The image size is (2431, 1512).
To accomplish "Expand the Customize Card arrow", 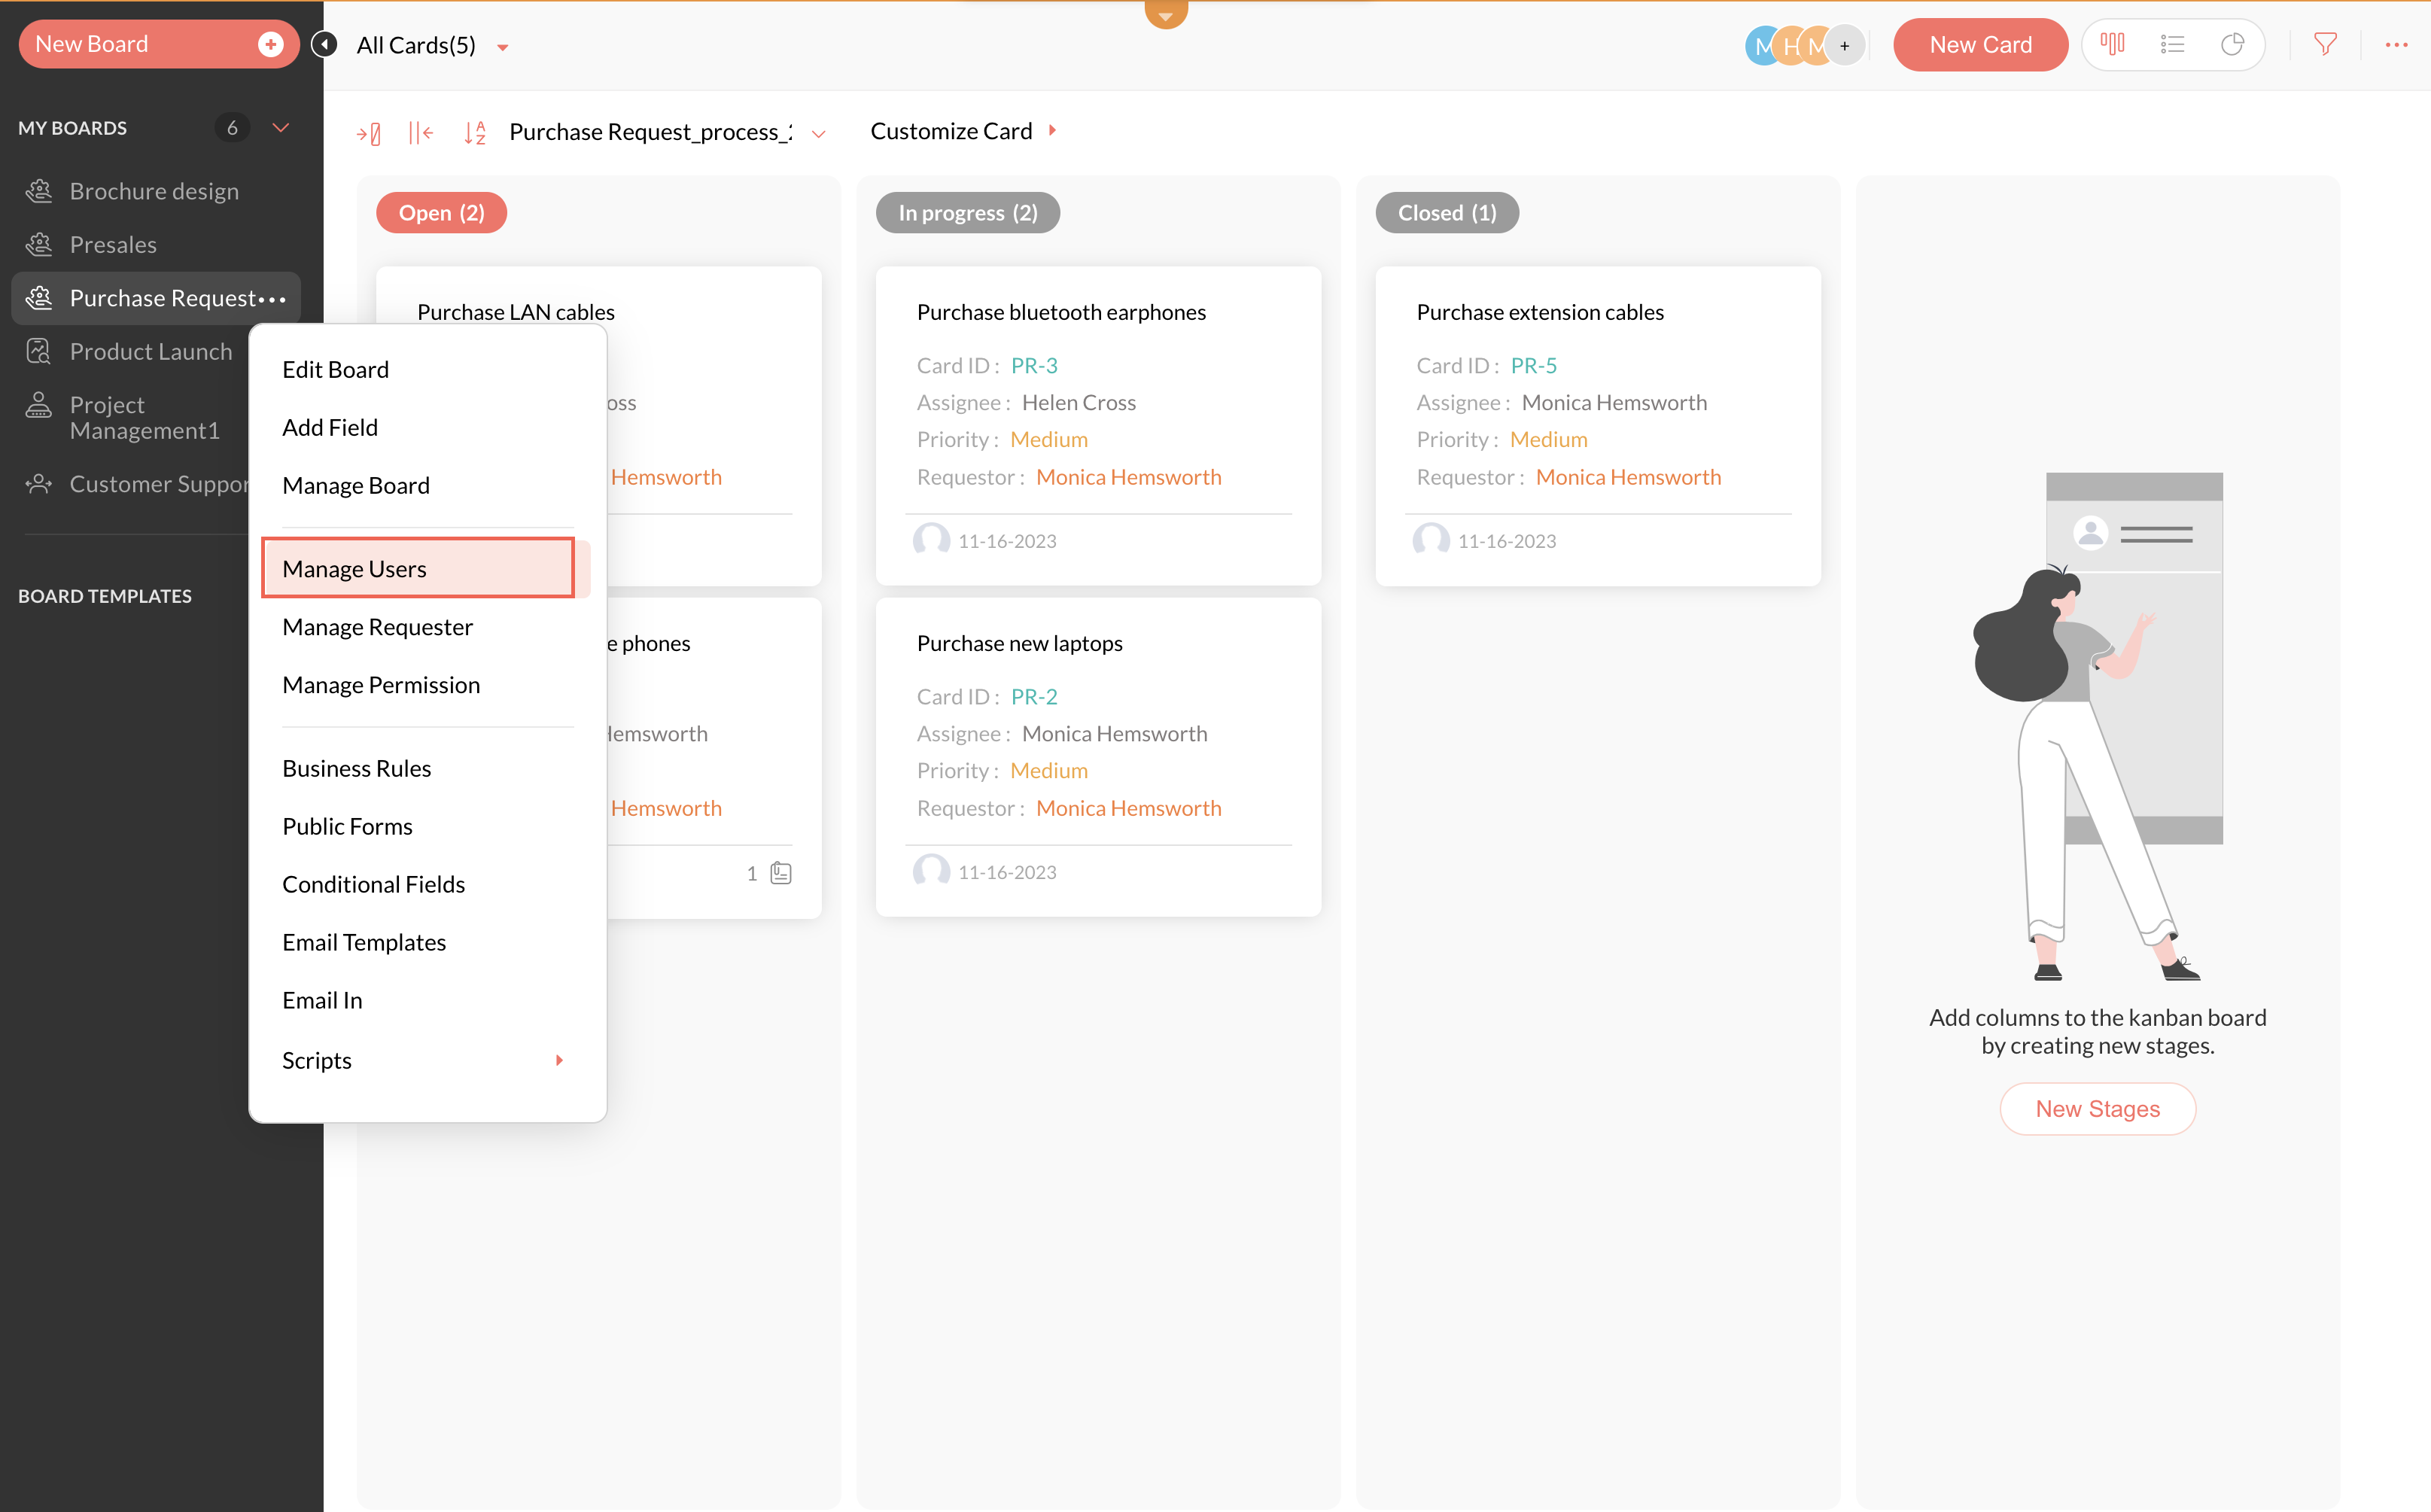I will tap(1052, 131).
